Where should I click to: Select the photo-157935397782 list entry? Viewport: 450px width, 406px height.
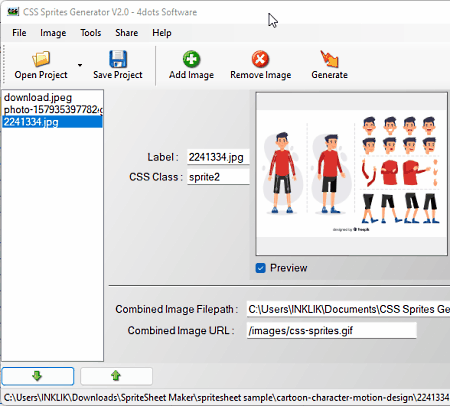pyautogui.click(x=53, y=109)
